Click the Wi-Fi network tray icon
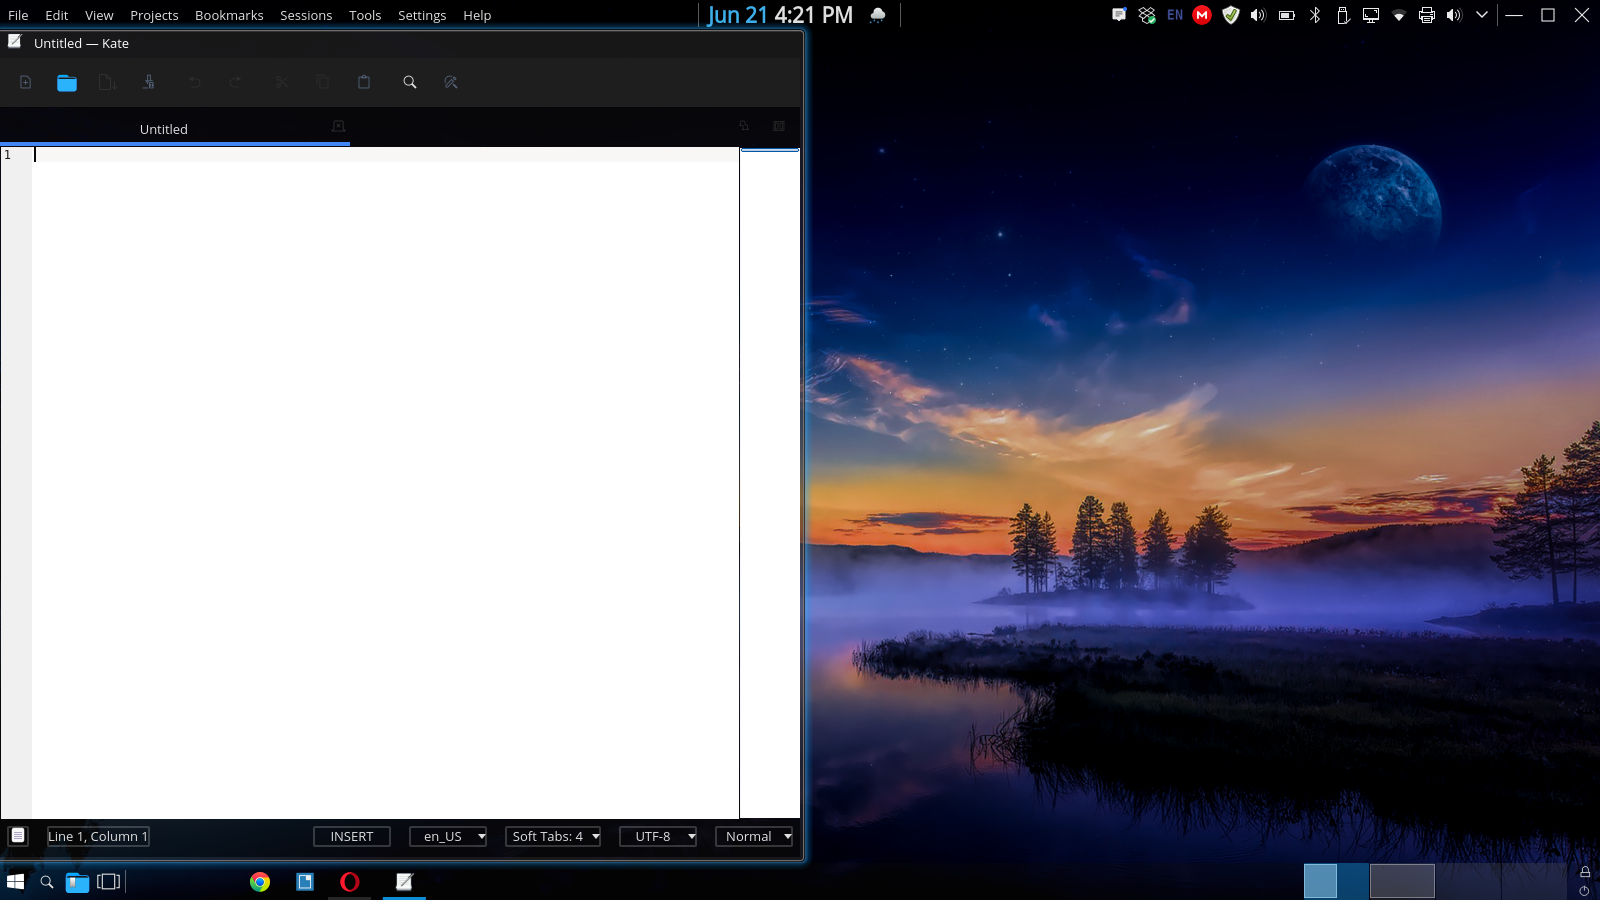1600x900 pixels. 1399,16
